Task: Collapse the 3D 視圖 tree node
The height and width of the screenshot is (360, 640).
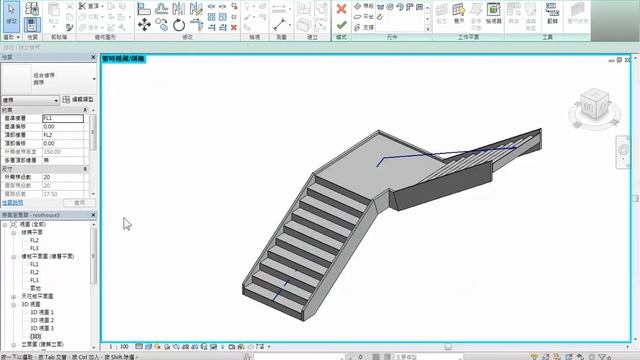Action: point(13,305)
